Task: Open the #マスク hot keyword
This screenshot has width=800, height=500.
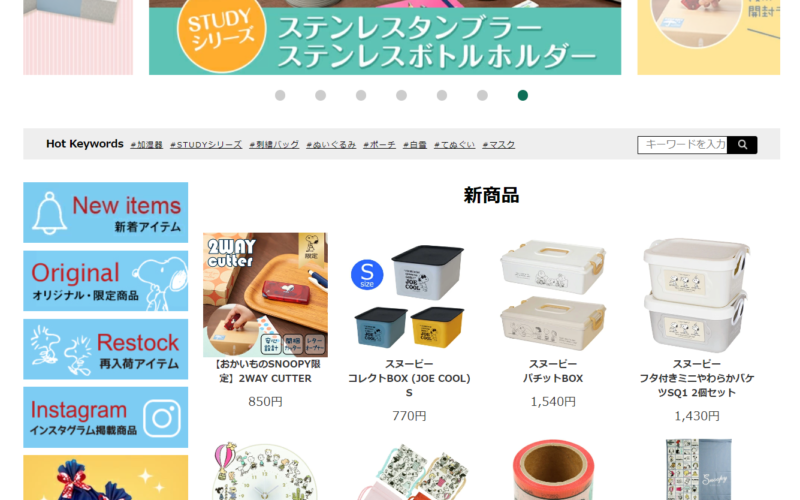Action: (x=498, y=145)
